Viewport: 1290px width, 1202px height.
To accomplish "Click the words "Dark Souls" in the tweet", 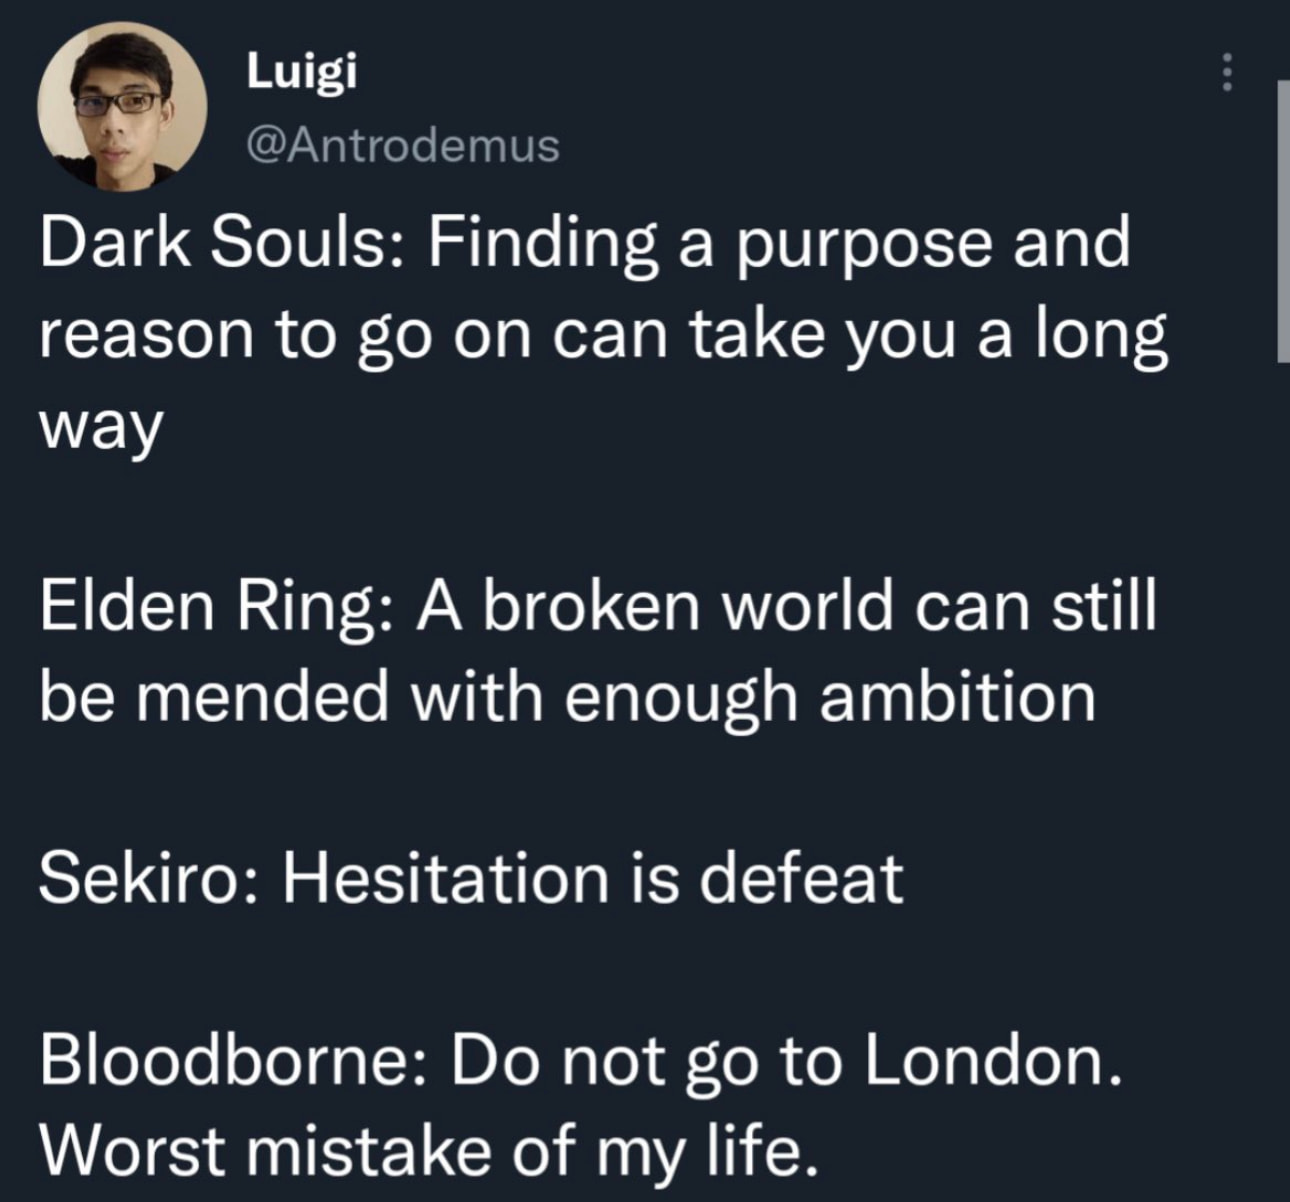I will (x=215, y=243).
